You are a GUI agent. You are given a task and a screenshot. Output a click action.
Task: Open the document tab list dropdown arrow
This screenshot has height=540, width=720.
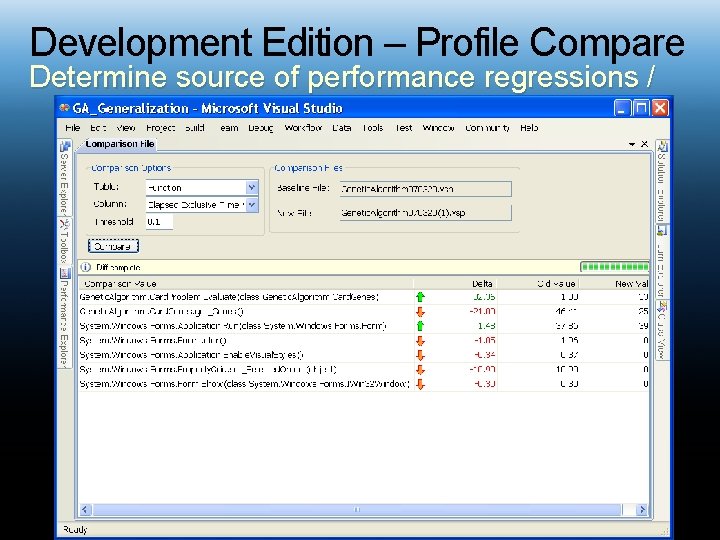click(632, 144)
